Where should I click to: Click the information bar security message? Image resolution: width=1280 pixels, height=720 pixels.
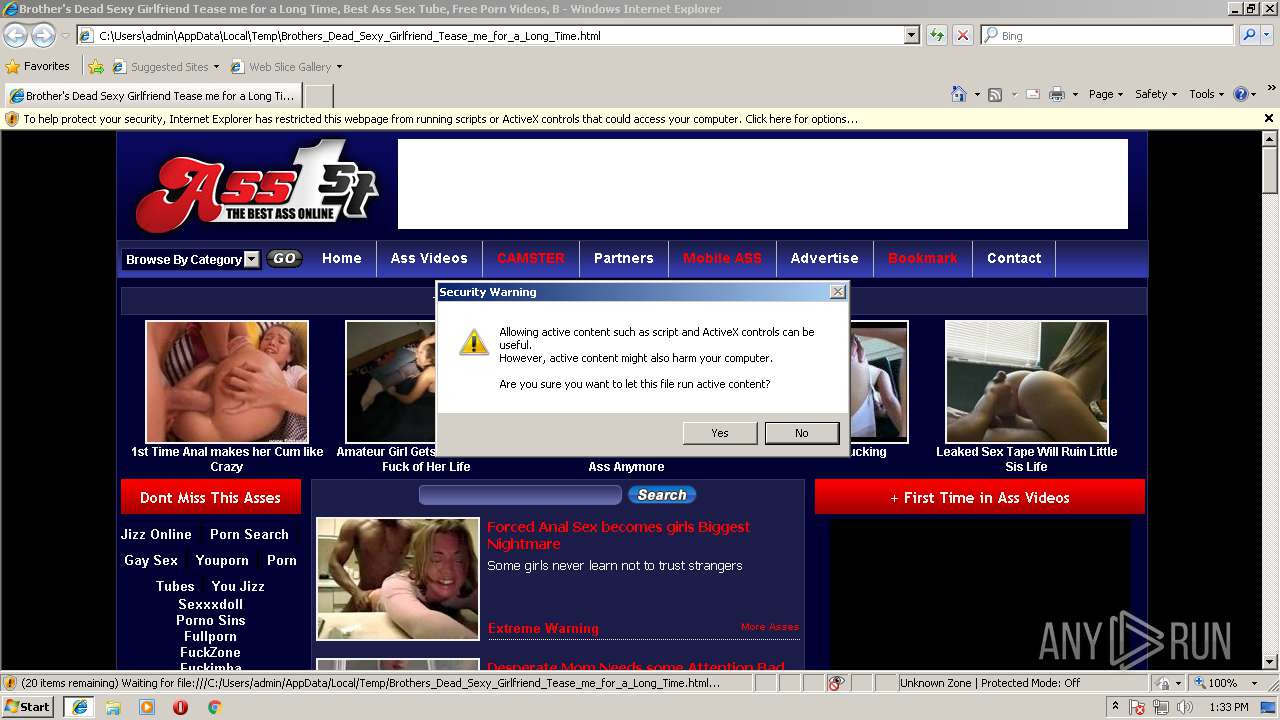tap(440, 118)
